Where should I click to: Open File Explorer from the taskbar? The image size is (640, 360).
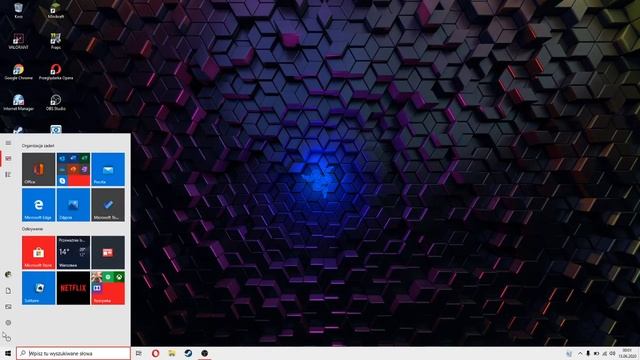coord(172,353)
